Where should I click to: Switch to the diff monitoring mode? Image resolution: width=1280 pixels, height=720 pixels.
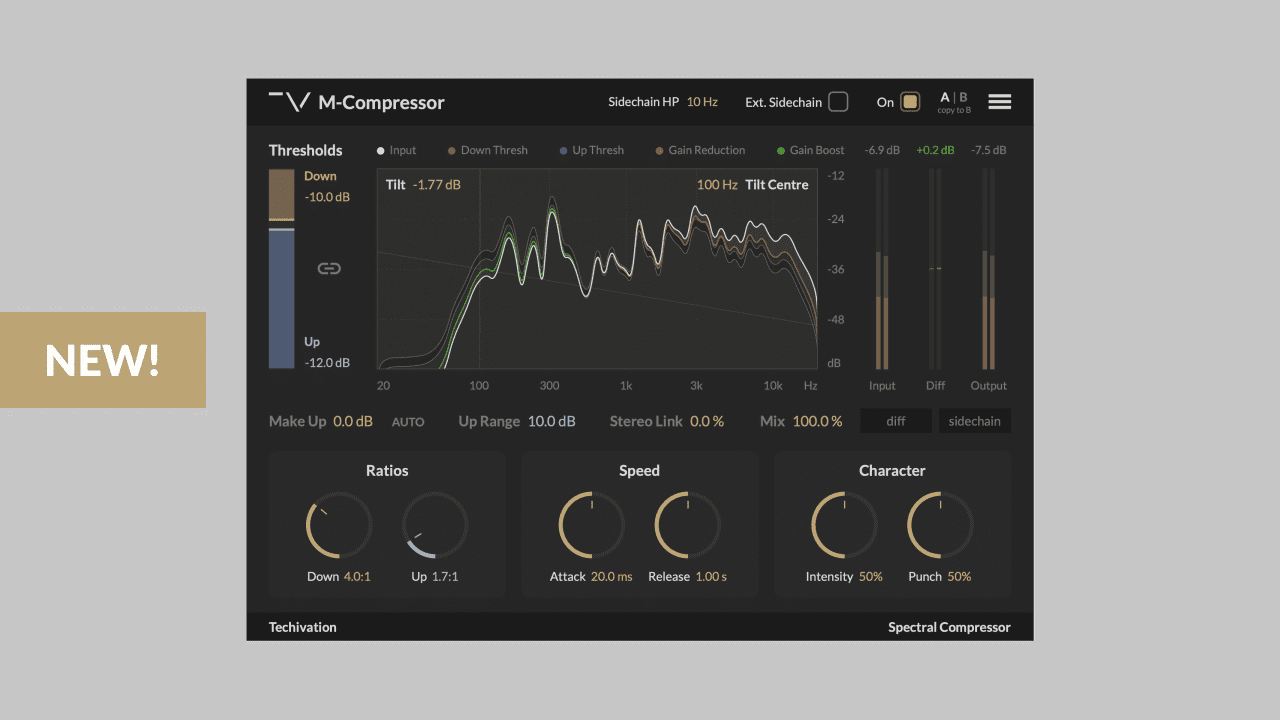click(x=896, y=421)
